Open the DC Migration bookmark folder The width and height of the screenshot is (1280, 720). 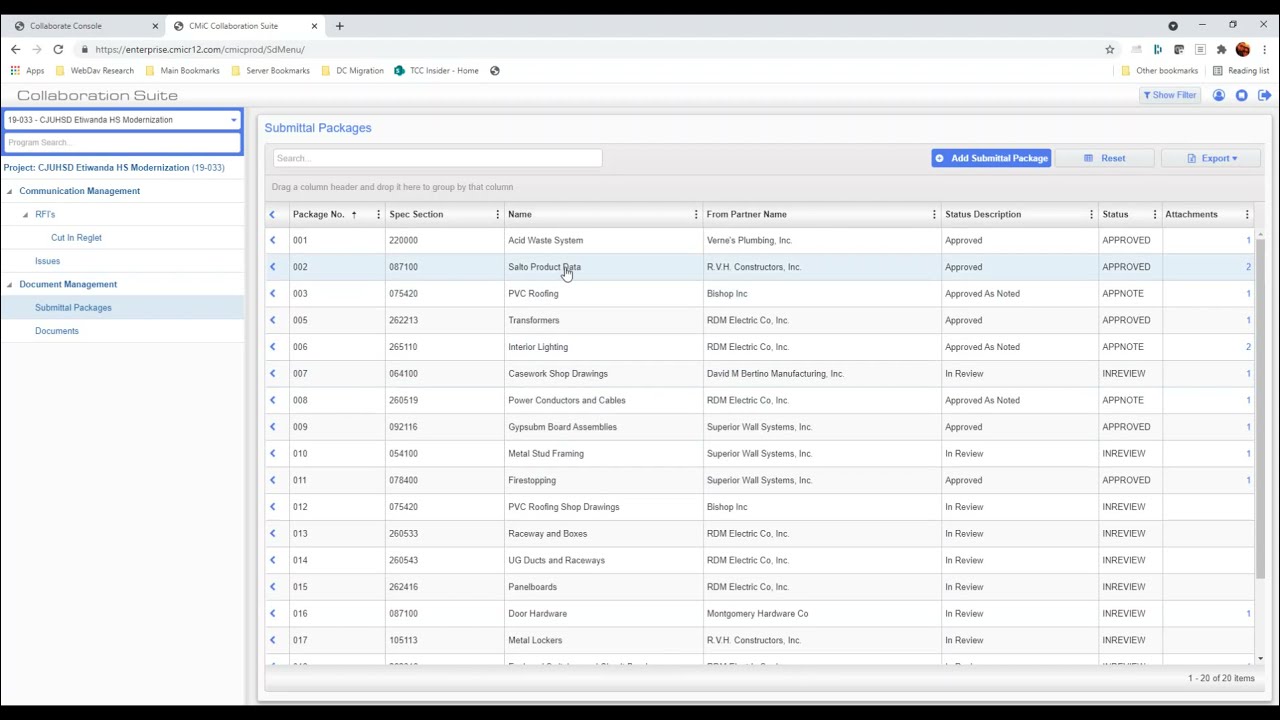(x=352, y=71)
